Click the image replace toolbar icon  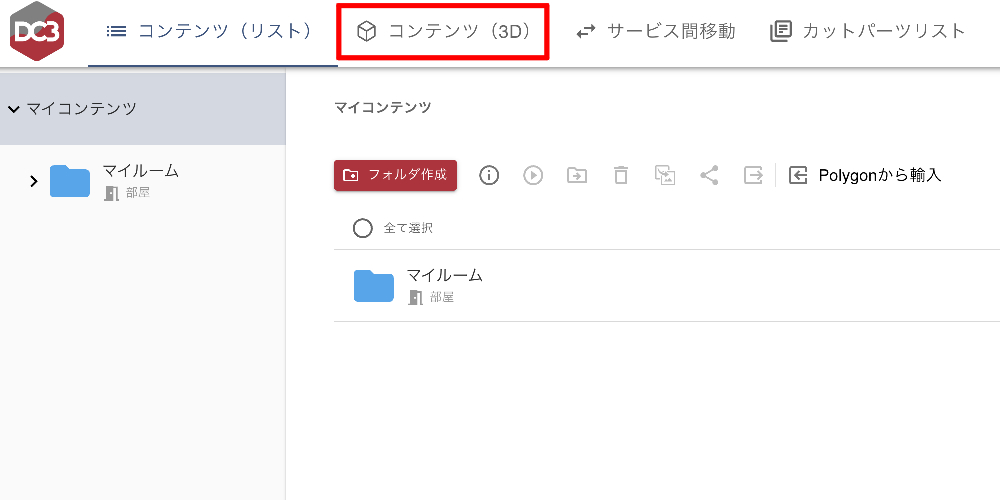click(x=665, y=175)
